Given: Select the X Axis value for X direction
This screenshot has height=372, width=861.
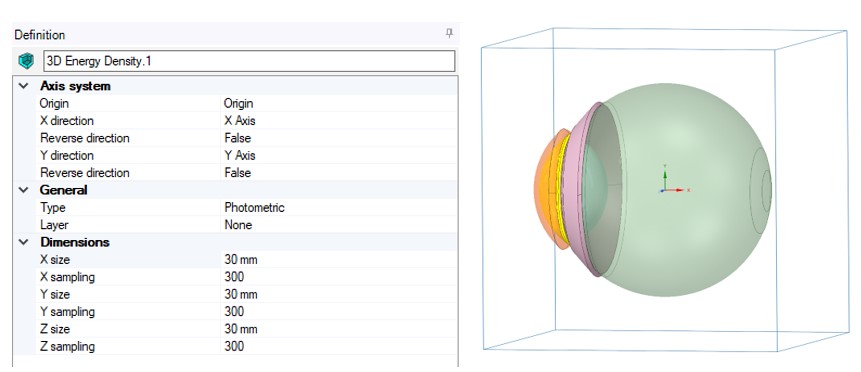Looking at the screenshot, I should [339, 121].
